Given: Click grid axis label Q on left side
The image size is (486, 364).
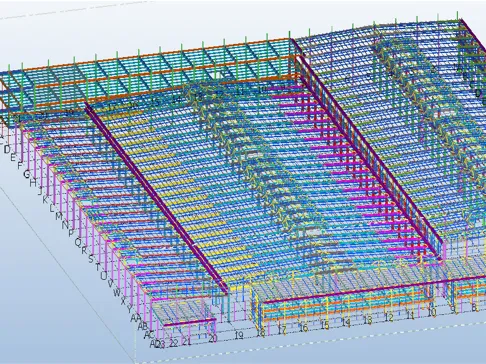Looking at the screenshot, I should point(78,242).
